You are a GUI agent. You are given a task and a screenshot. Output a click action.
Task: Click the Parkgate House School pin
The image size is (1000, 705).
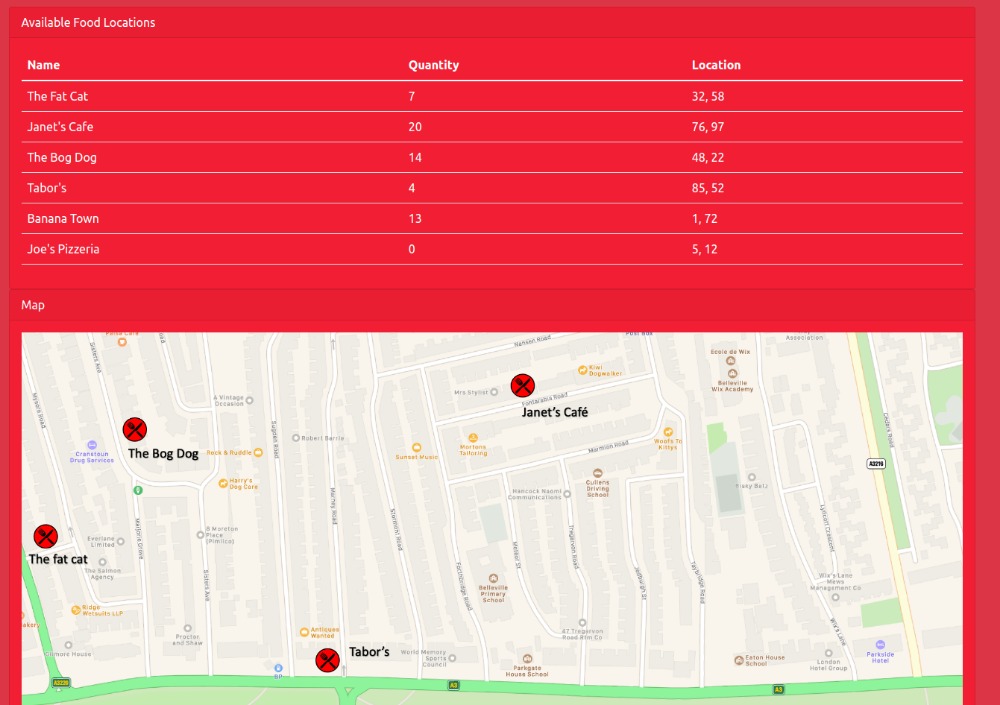527,658
